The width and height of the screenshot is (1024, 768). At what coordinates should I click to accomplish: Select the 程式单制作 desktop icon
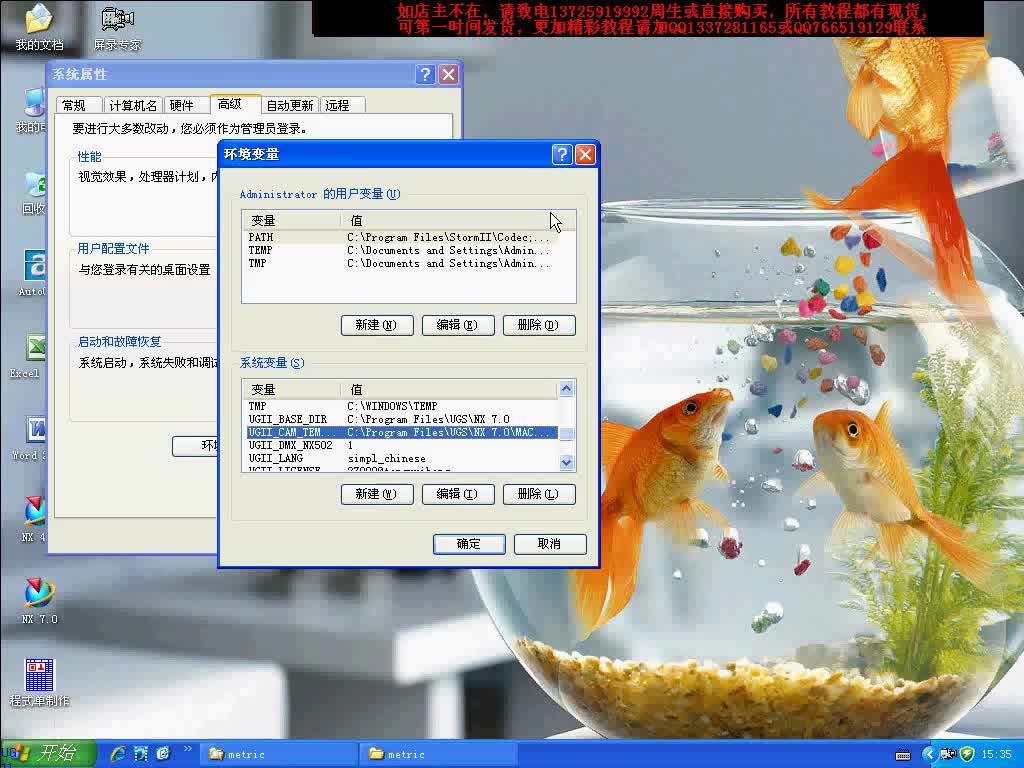(39, 682)
